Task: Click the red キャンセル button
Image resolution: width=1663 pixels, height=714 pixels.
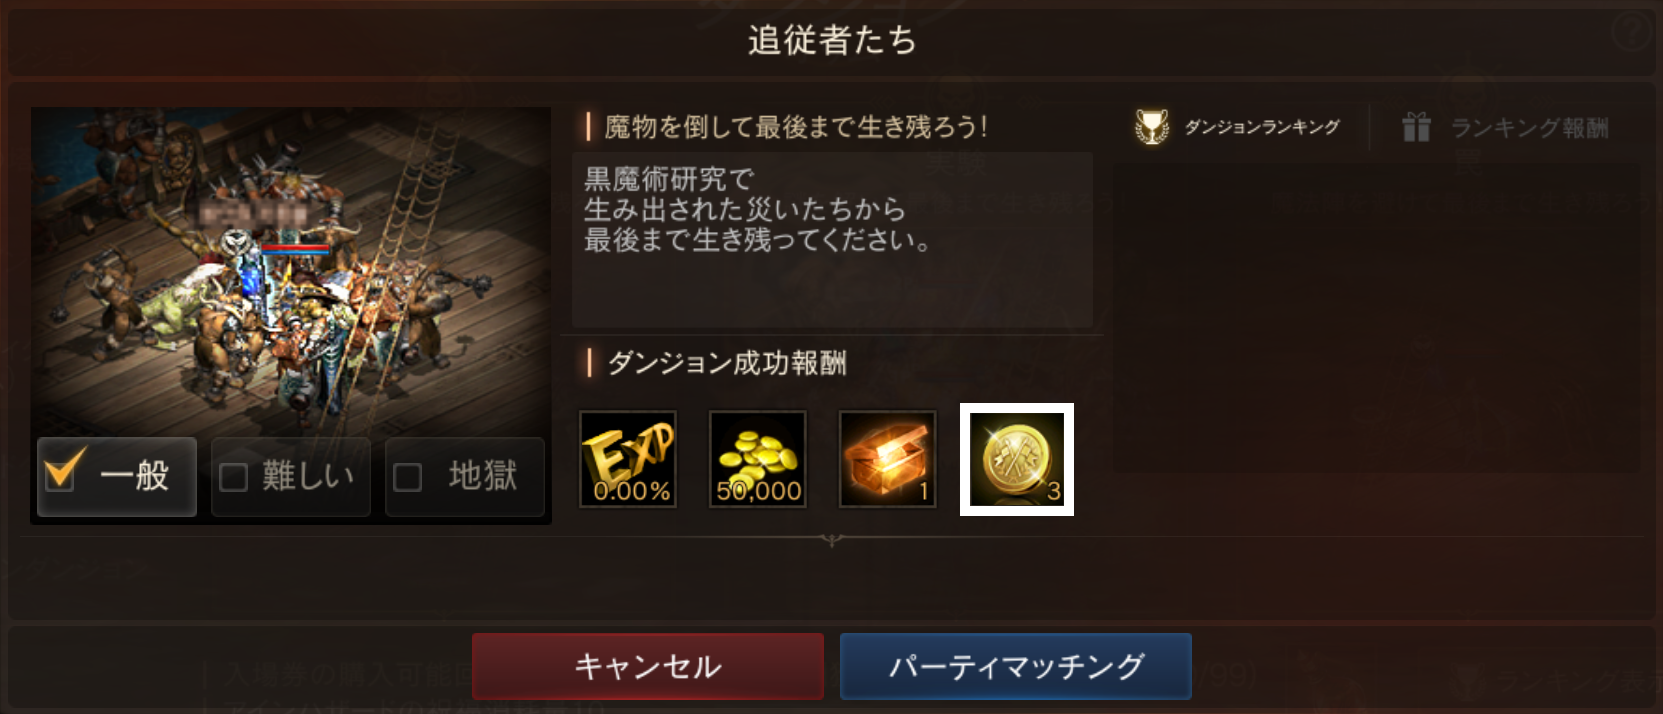Action: (648, 666)
